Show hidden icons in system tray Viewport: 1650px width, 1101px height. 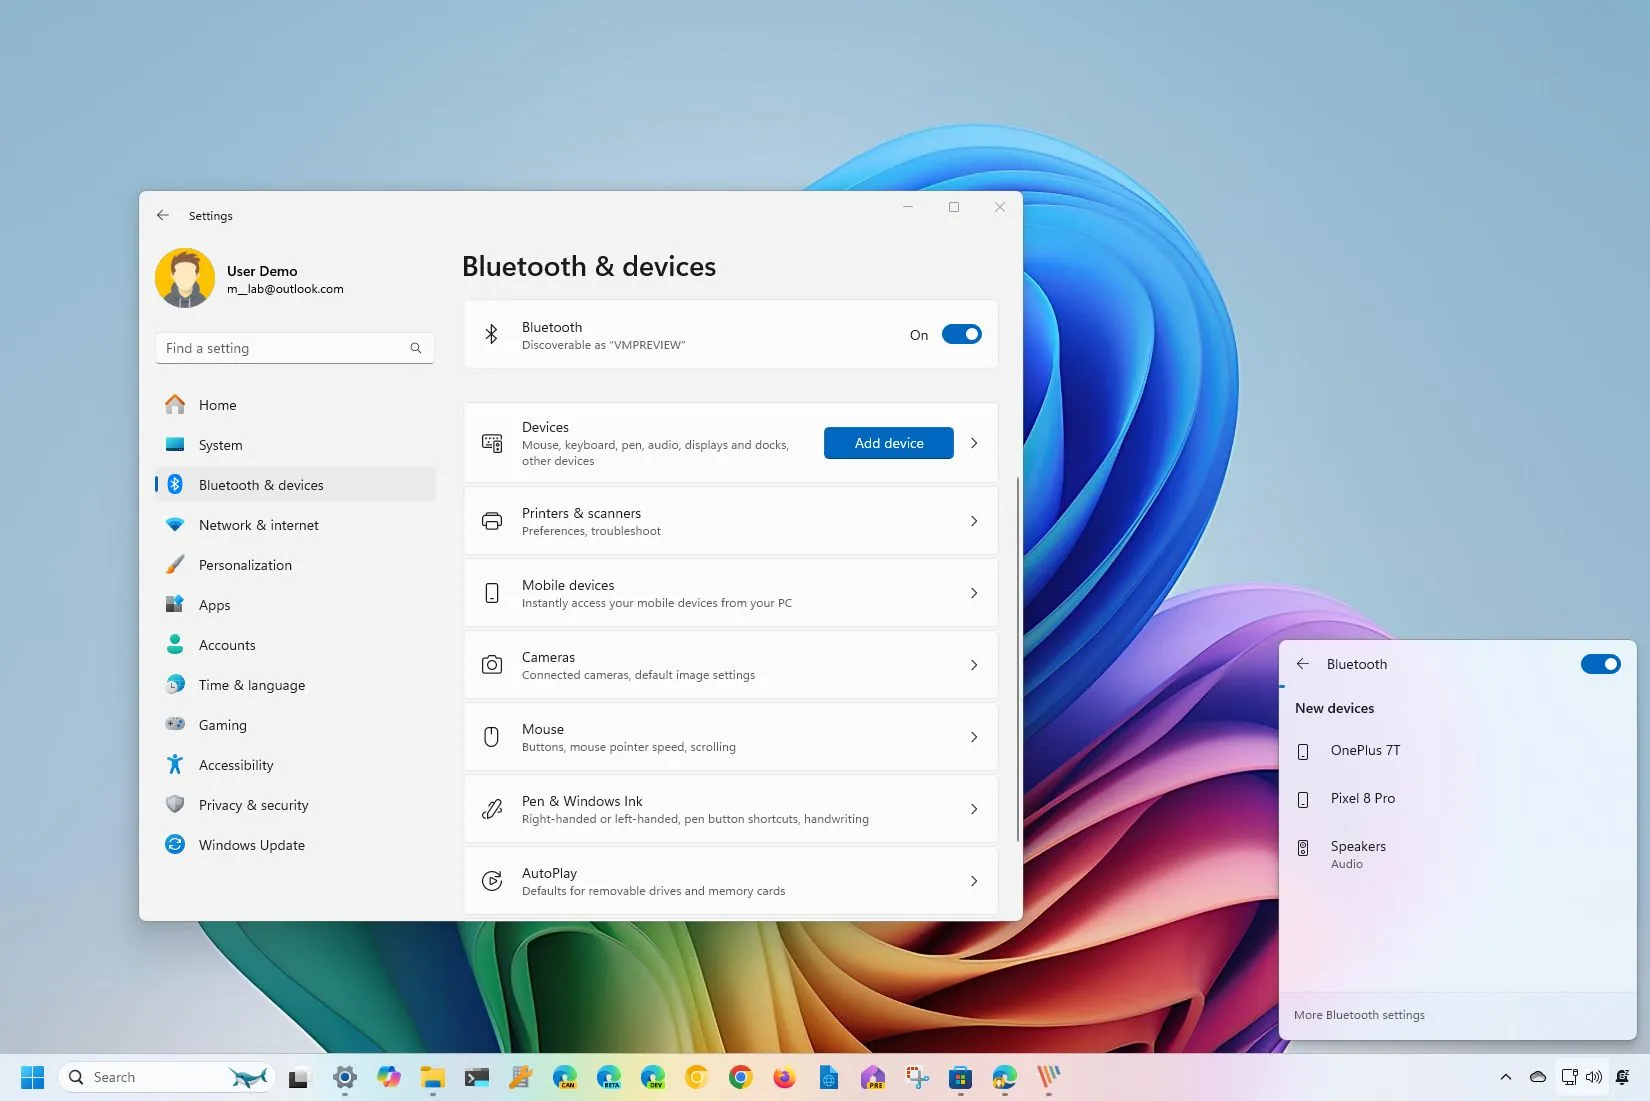[x=1505, y=1077]
